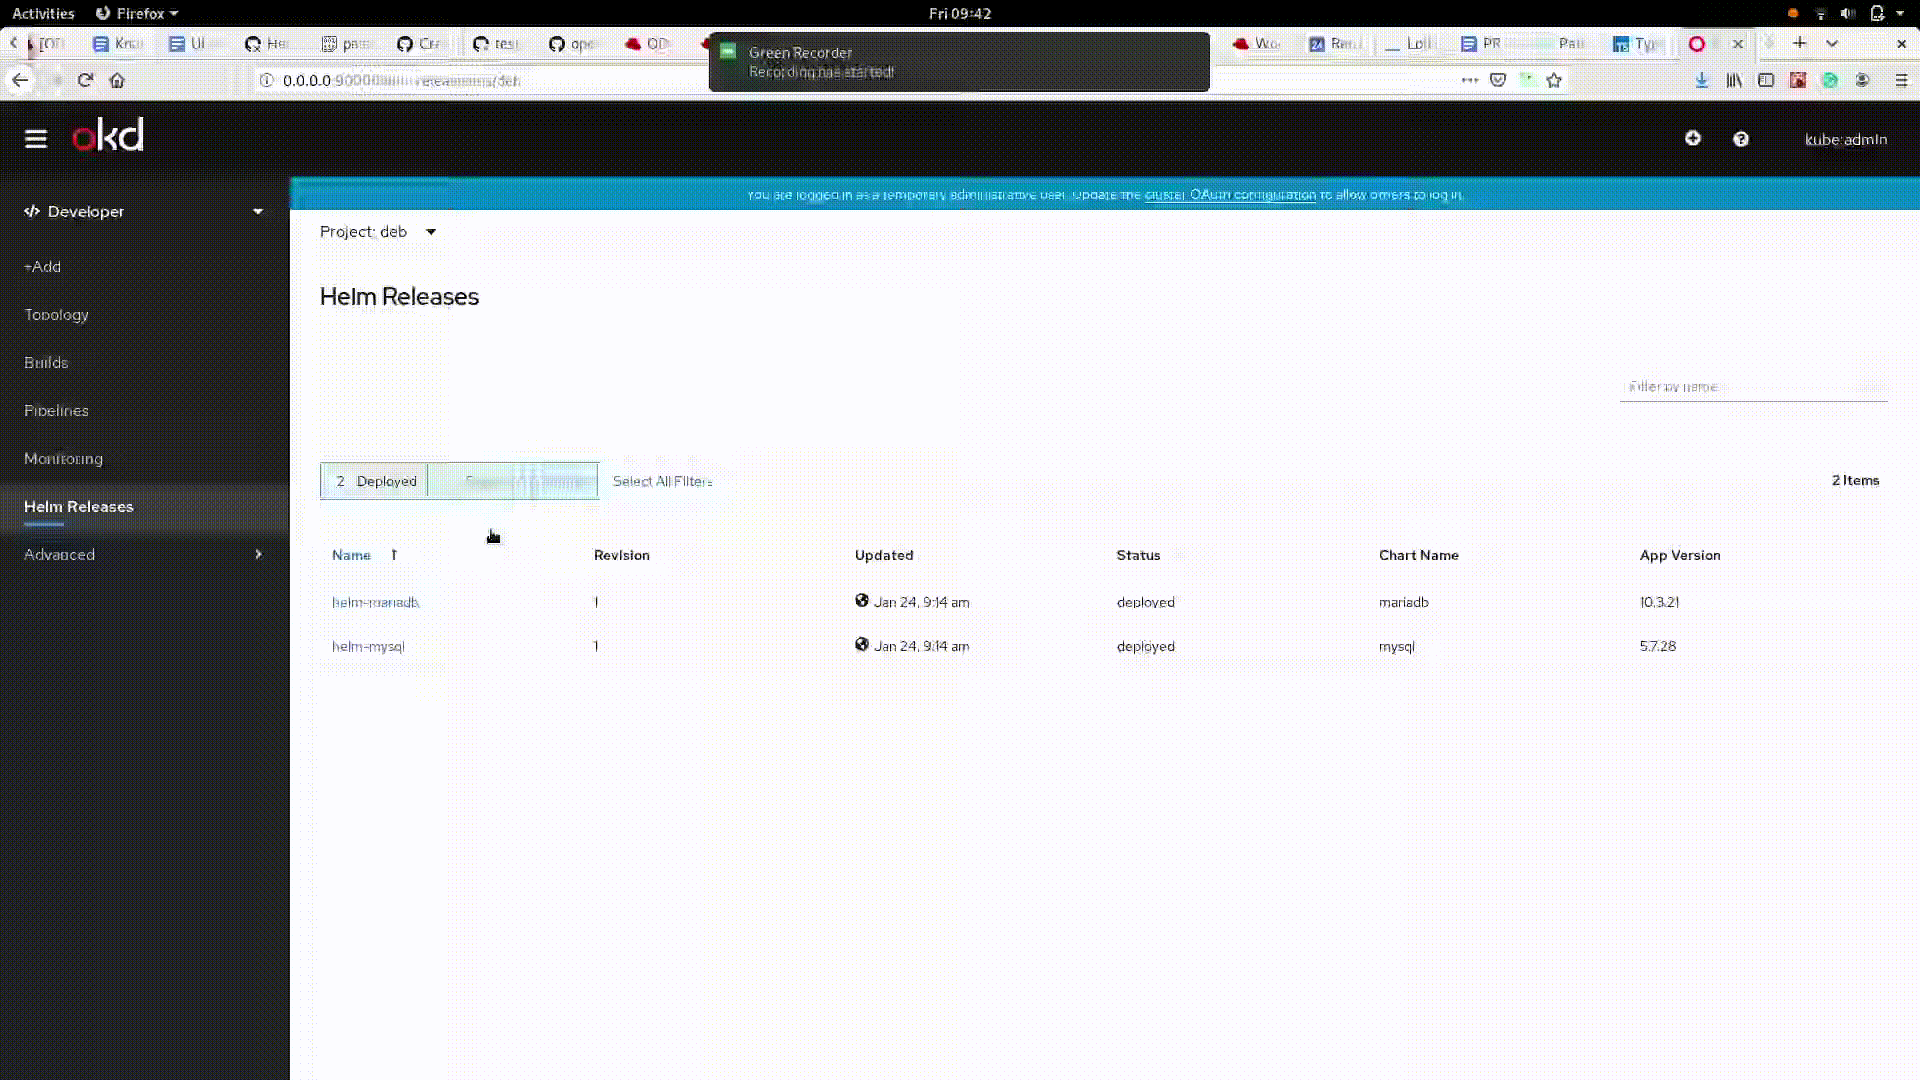Click Select All Filters link

[x=662, y=481]
